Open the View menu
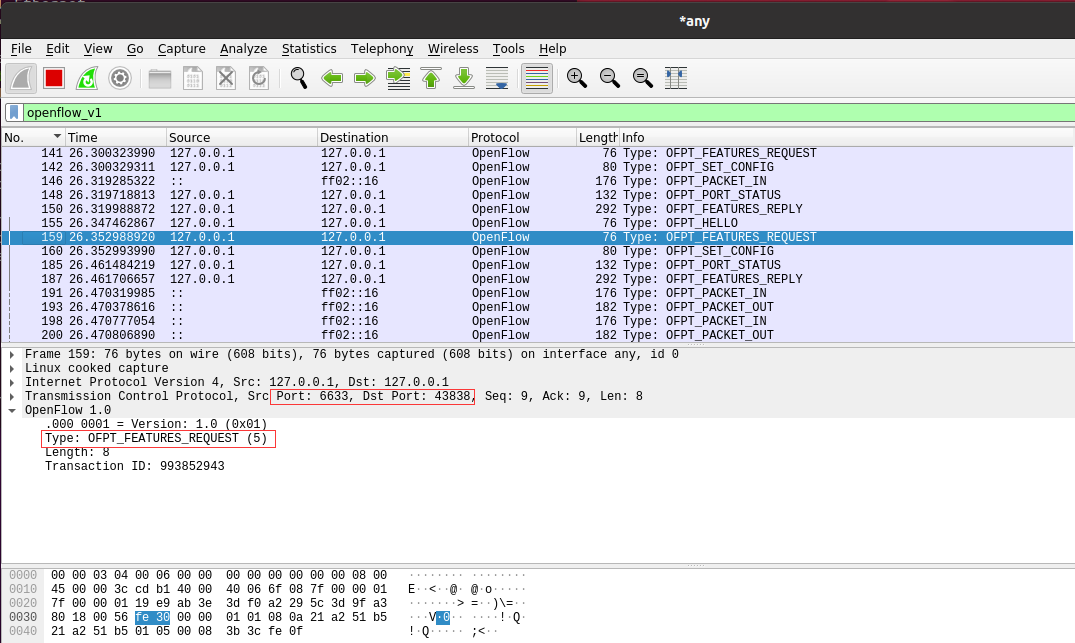Screen dimensions: 1075x643 click(x=98, y=49)
